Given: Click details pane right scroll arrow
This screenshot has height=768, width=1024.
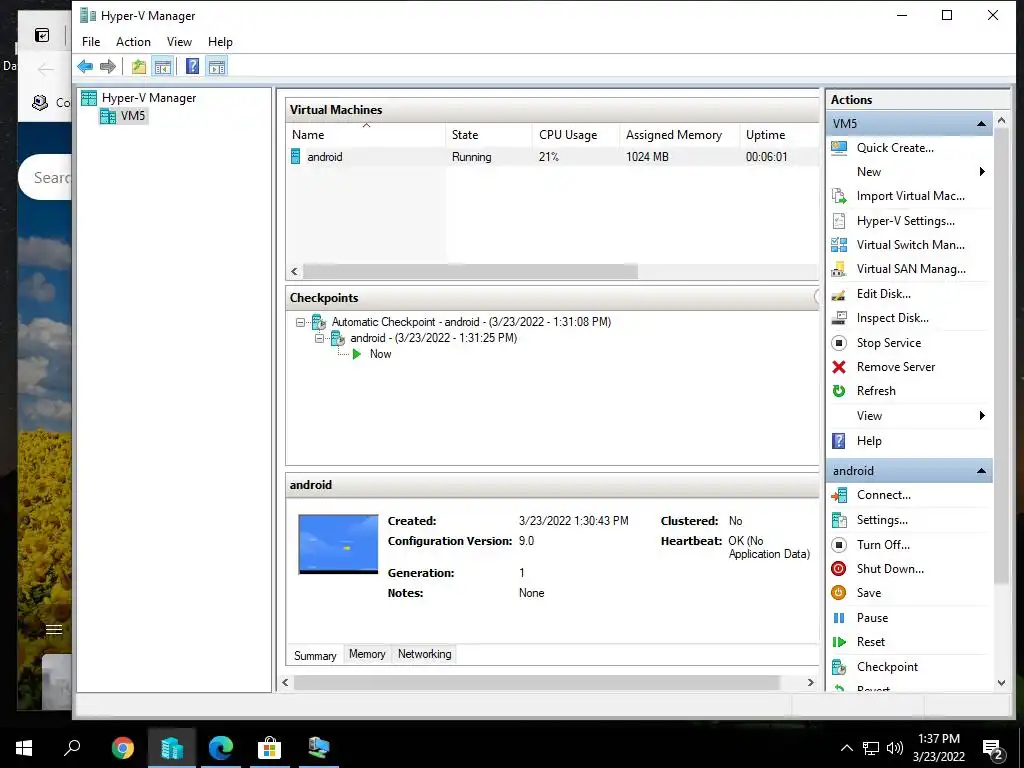Looking at the screenshot, I should [x=810, y=682].
